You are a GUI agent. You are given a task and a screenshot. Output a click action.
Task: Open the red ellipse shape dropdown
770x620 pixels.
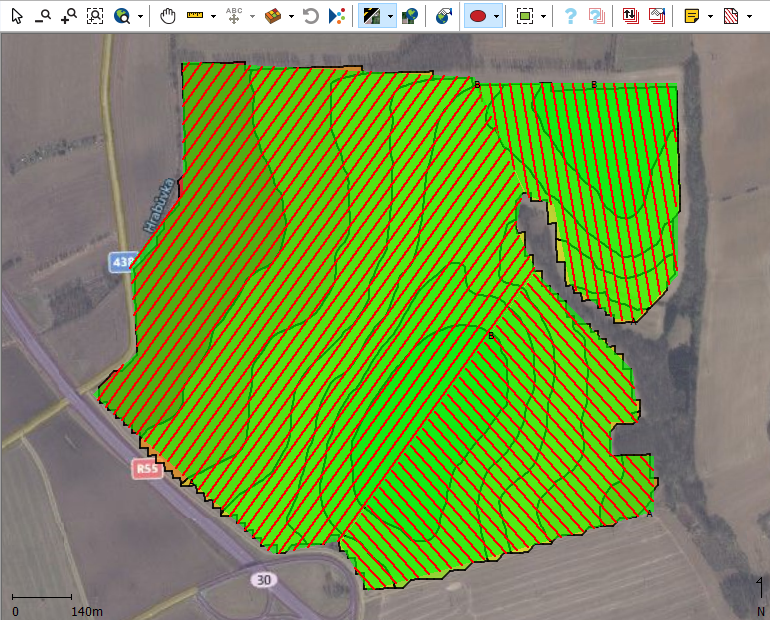[x=496, y=17]
